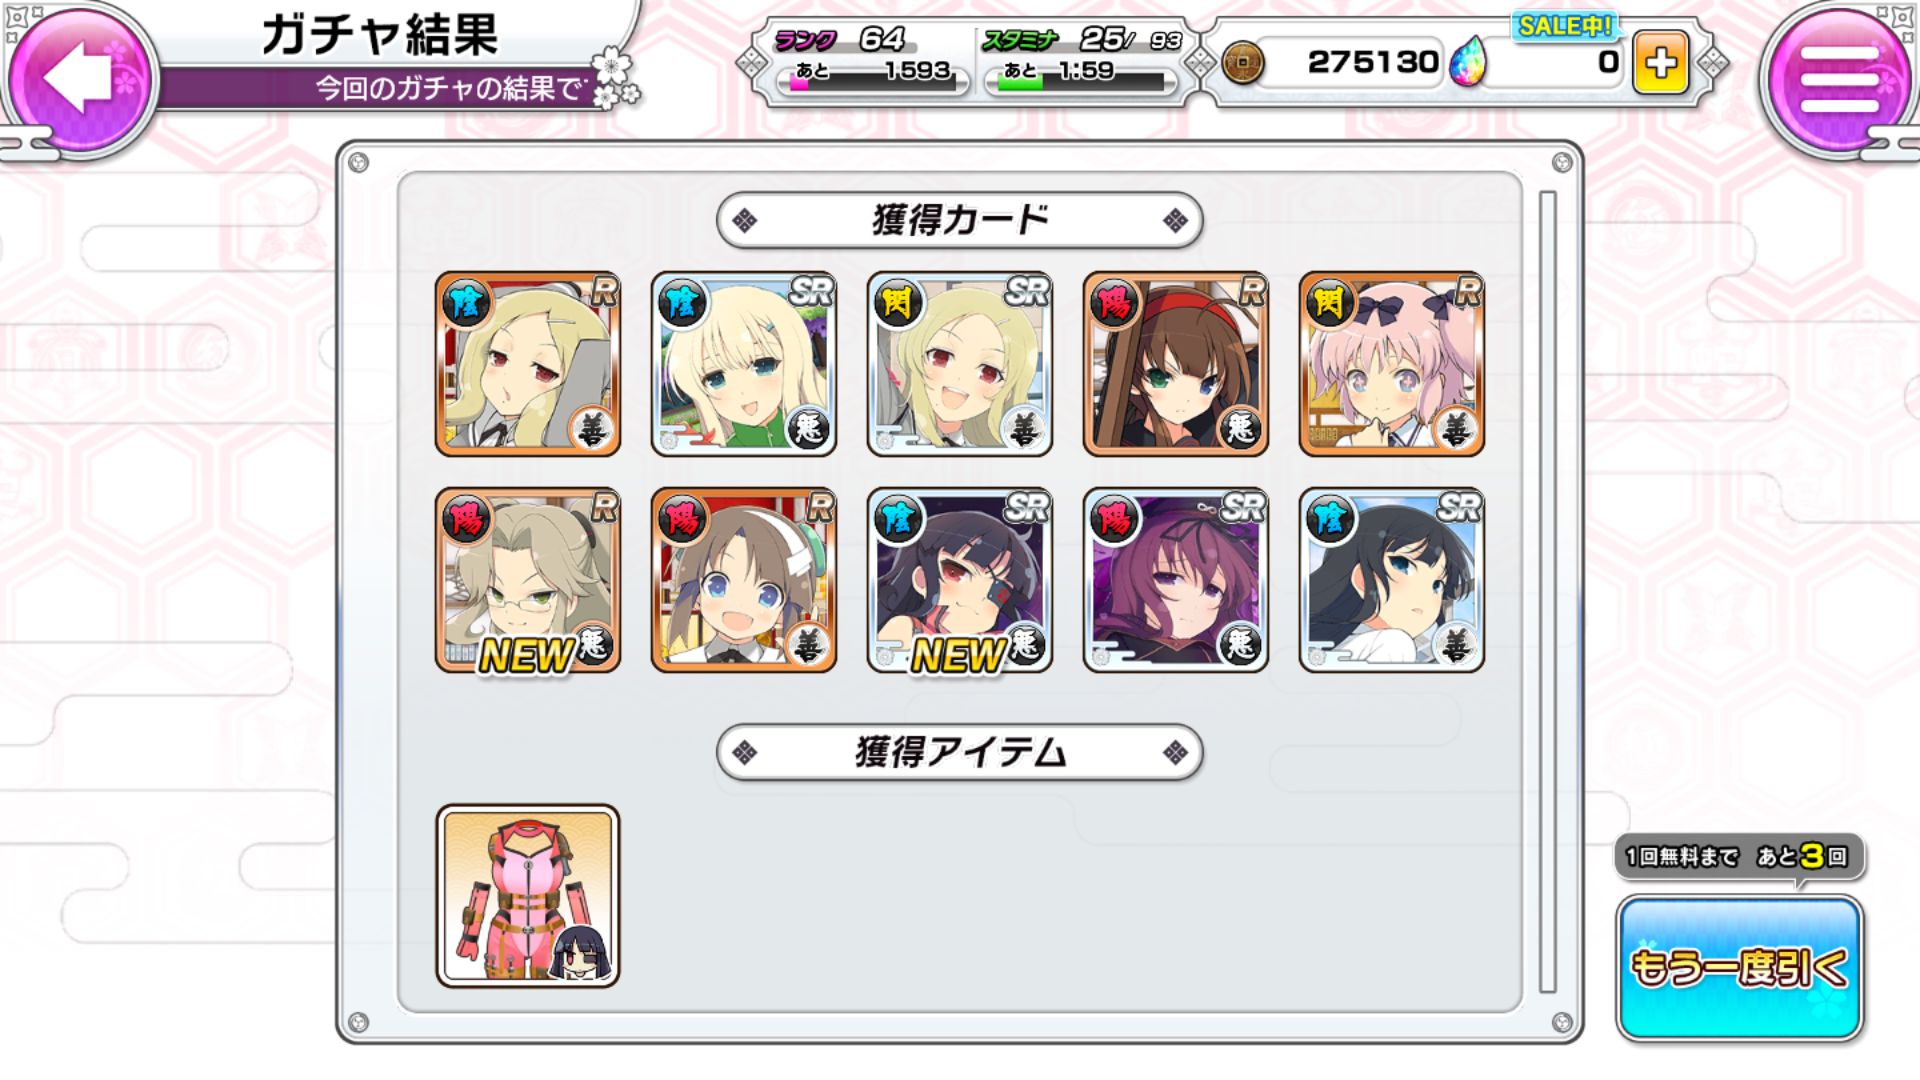
Task: Tap the pink back arrow button
Action: (82, 76)
